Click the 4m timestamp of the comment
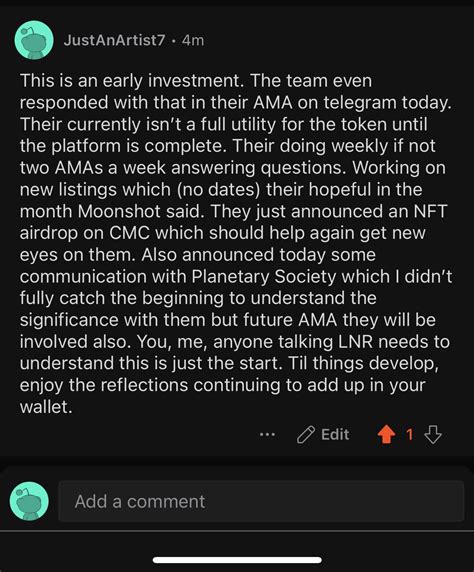Viewport: 474px width, 572px height. (x=193, y=40)
